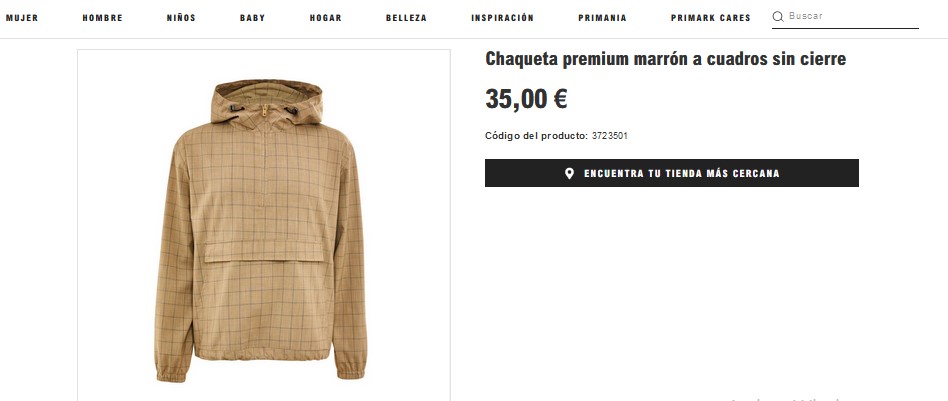Image resolution: width=948 pixels, height=401 pixels.
Task: Click the Código del producto label
Action: [536, 136]
